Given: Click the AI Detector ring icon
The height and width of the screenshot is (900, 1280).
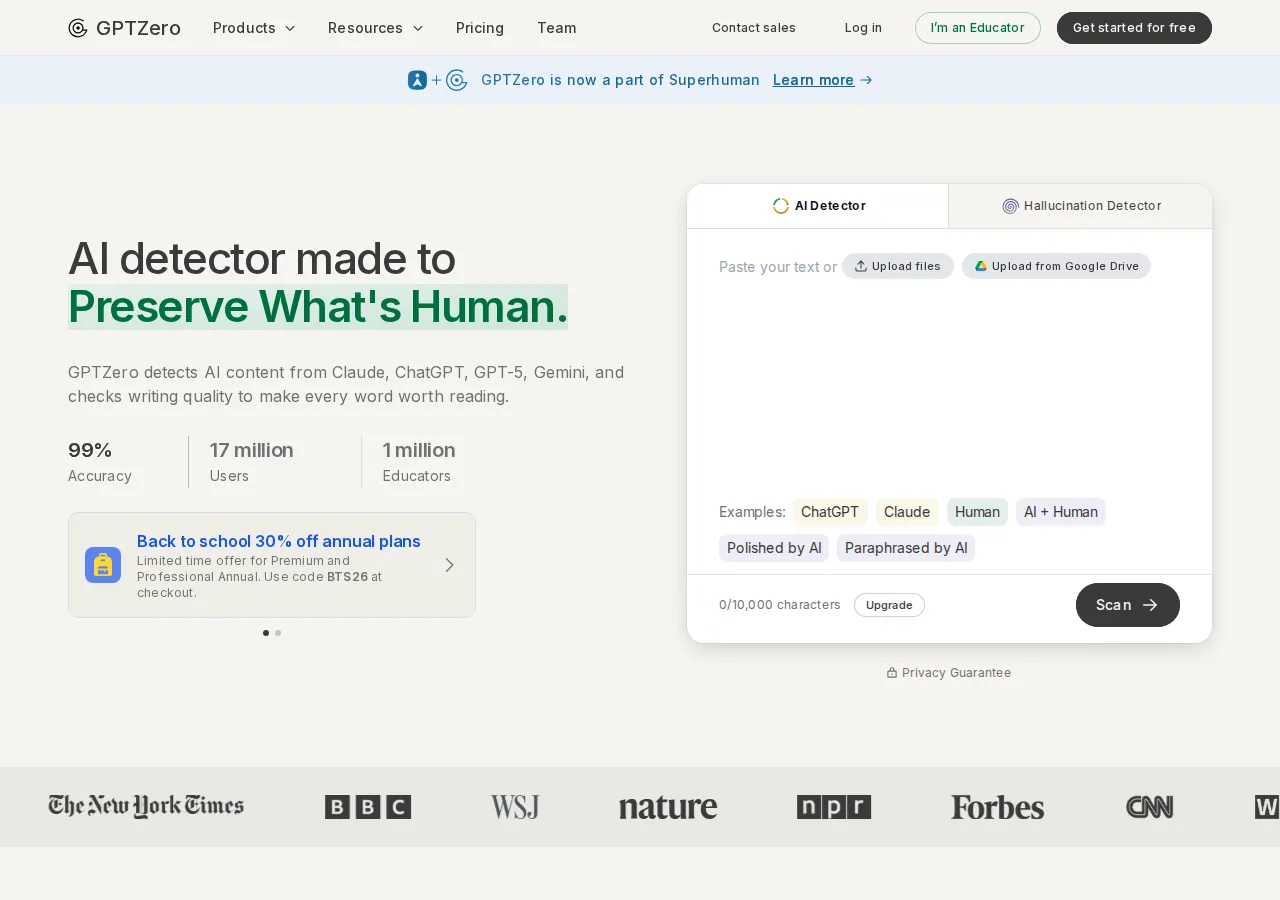Looking at the screenshot, I should [x=781, y=206].
